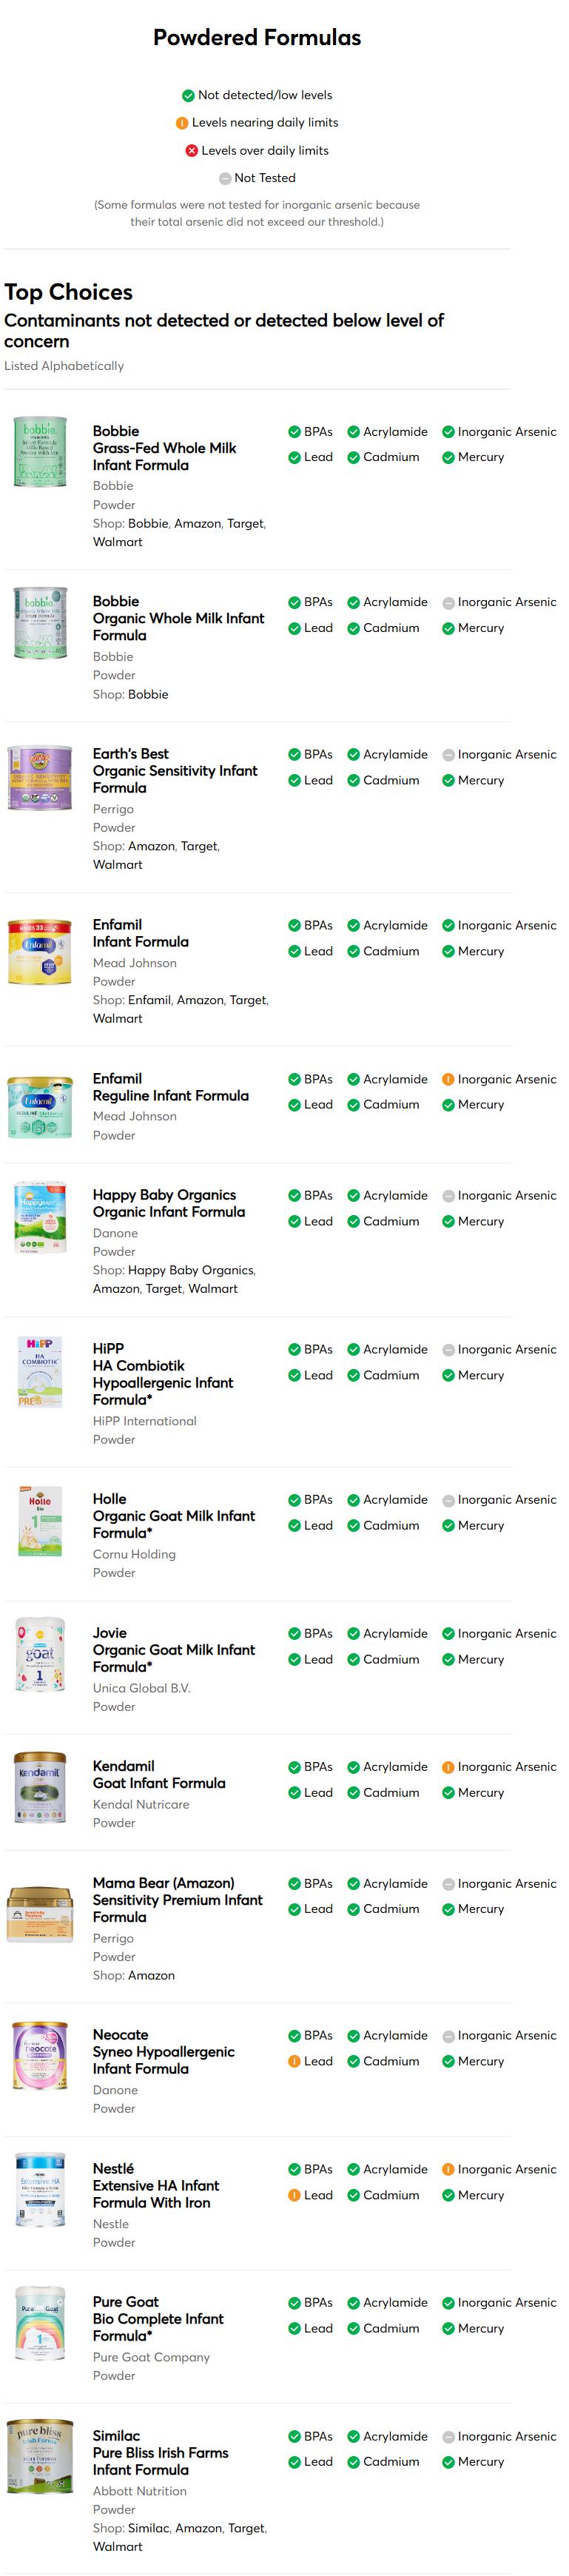Click the Bobbie Grass-Fed Whole Milk product image
The width and height of the screenshot is (569, 2576).
coord(40,452)
